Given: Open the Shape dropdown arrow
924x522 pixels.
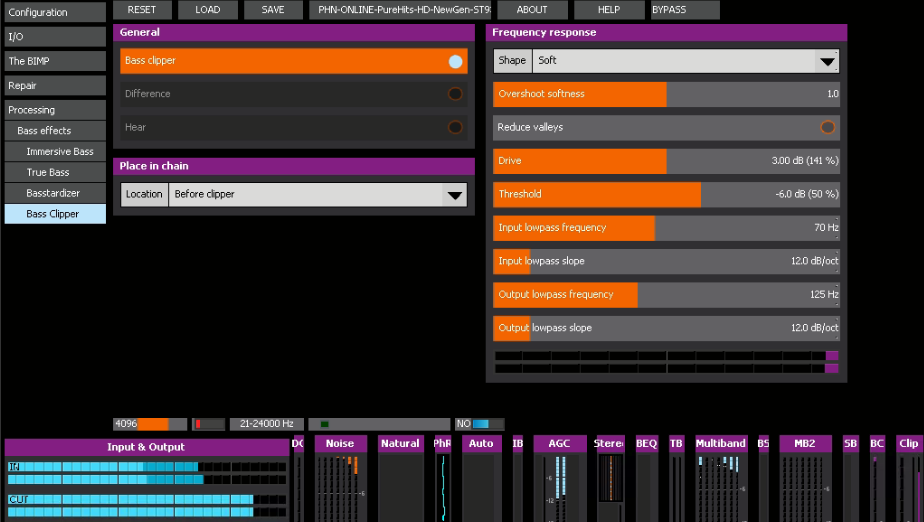Looking at the screenshot, I should point(826,61).
